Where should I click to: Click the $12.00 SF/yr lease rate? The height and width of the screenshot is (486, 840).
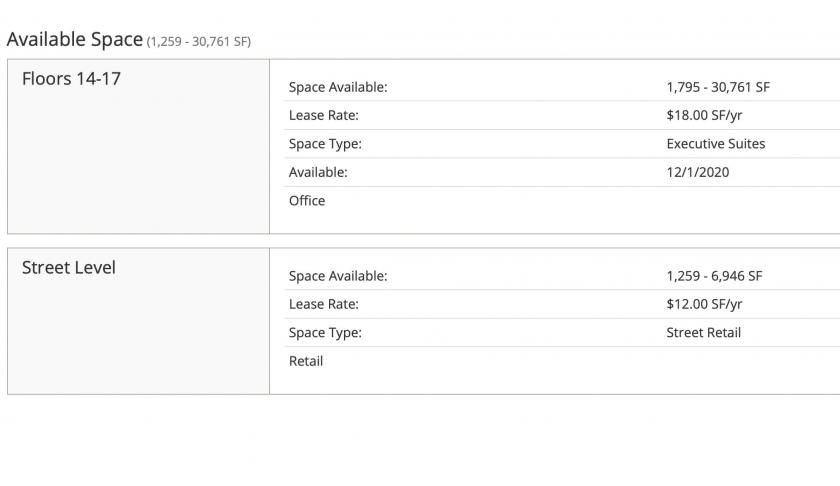pos(704,304)
